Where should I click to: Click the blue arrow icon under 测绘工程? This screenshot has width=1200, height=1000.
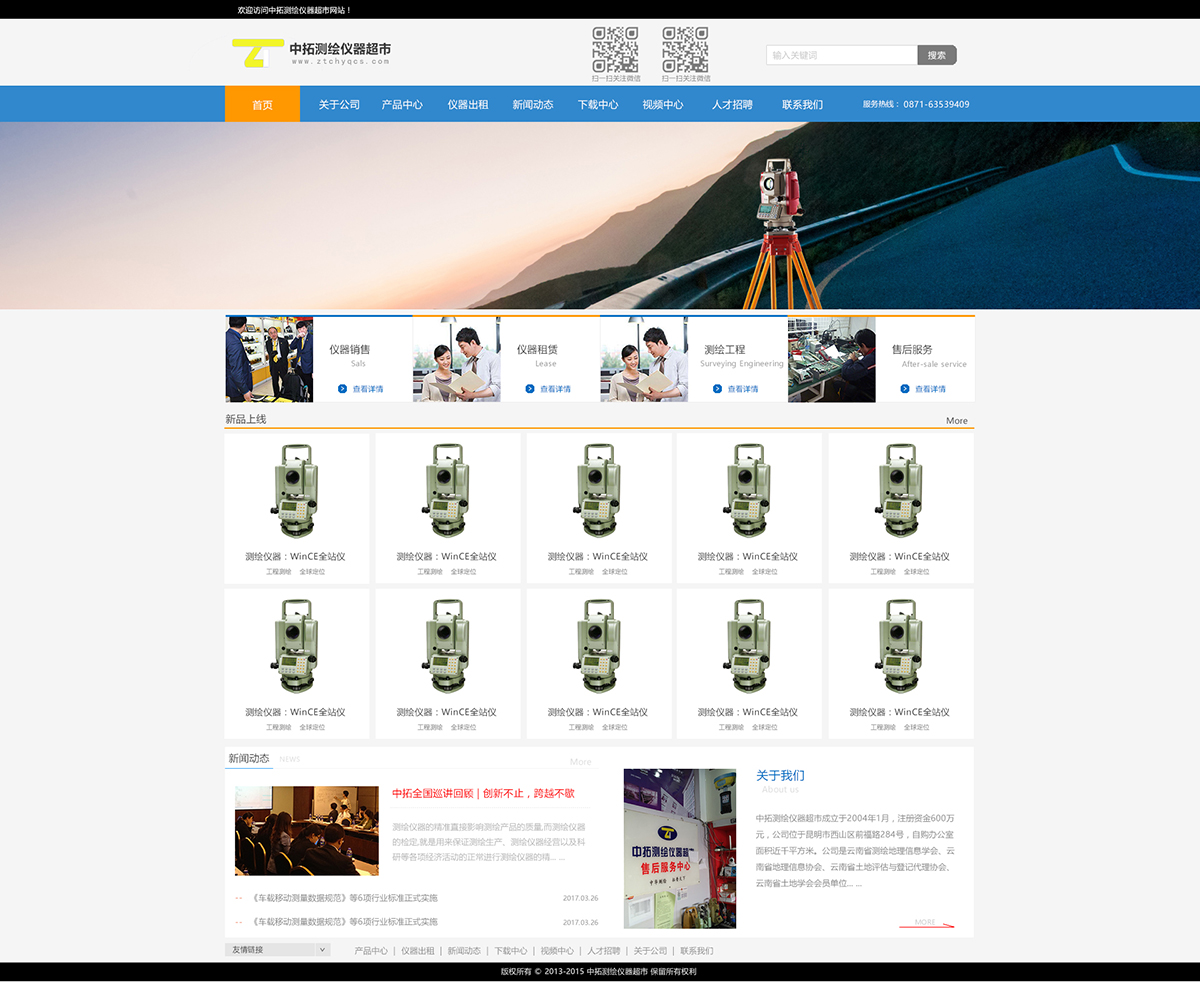718,389
